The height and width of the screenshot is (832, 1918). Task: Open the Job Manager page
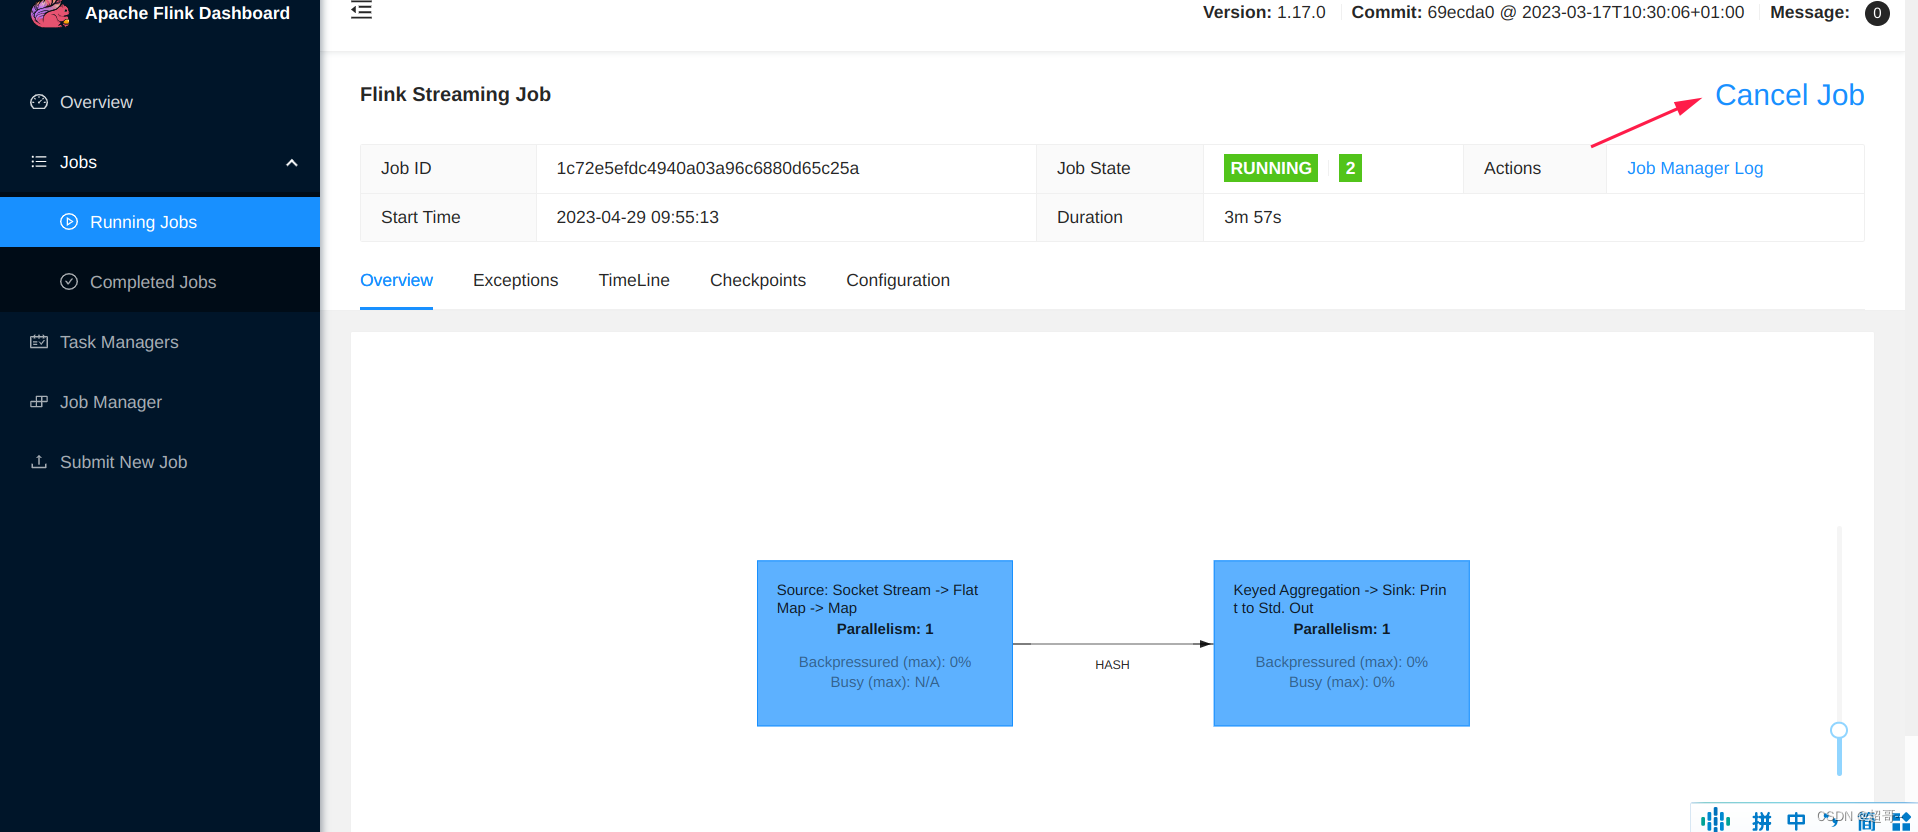tap(160, 402)
